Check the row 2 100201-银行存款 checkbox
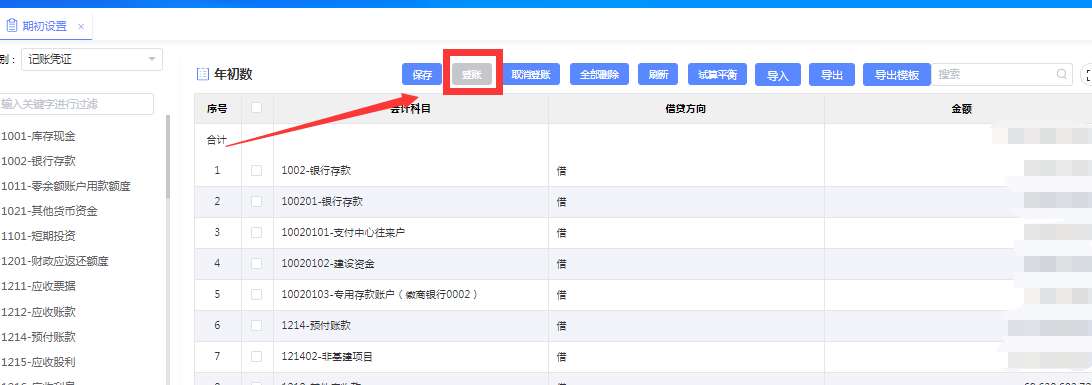Screen dimensions: 1092x385 [x=256, y=201]
